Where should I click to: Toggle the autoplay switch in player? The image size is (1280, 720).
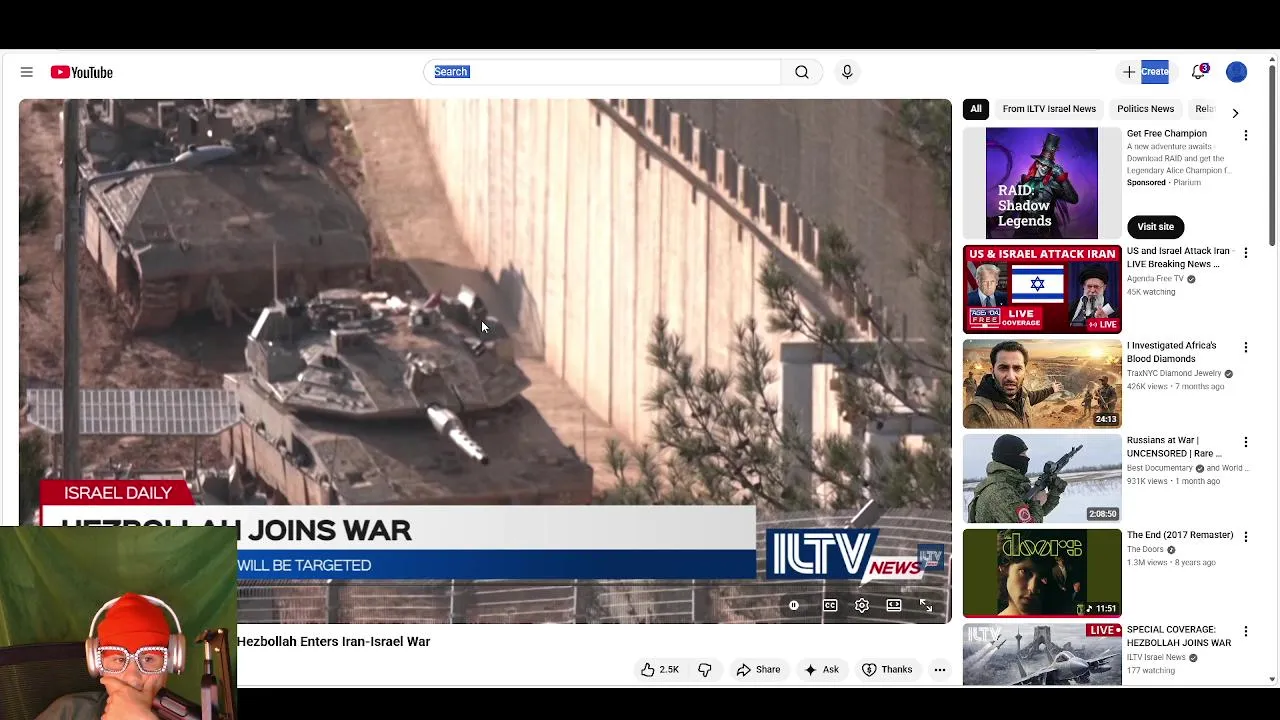tap(794, 605)
